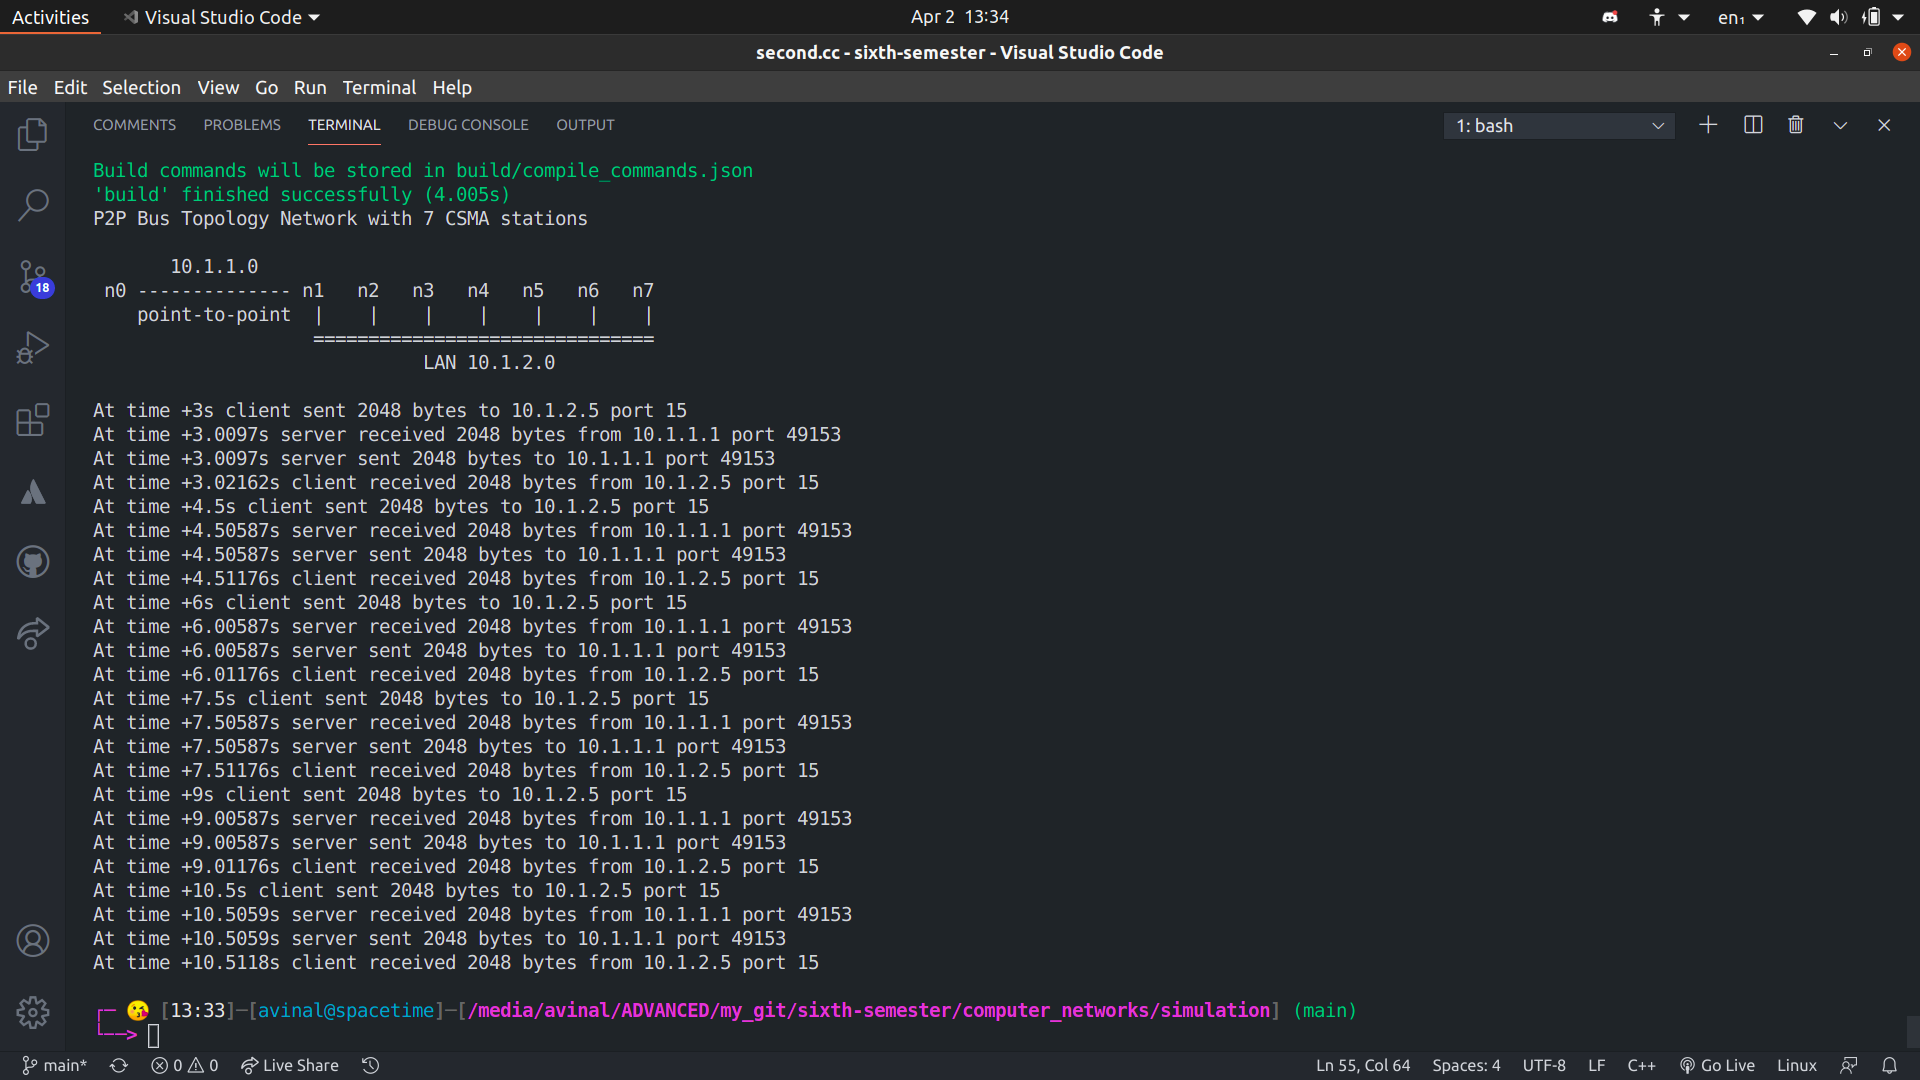
Task: Open the system status menu arrow at top right
Action: coord(1898,17)
